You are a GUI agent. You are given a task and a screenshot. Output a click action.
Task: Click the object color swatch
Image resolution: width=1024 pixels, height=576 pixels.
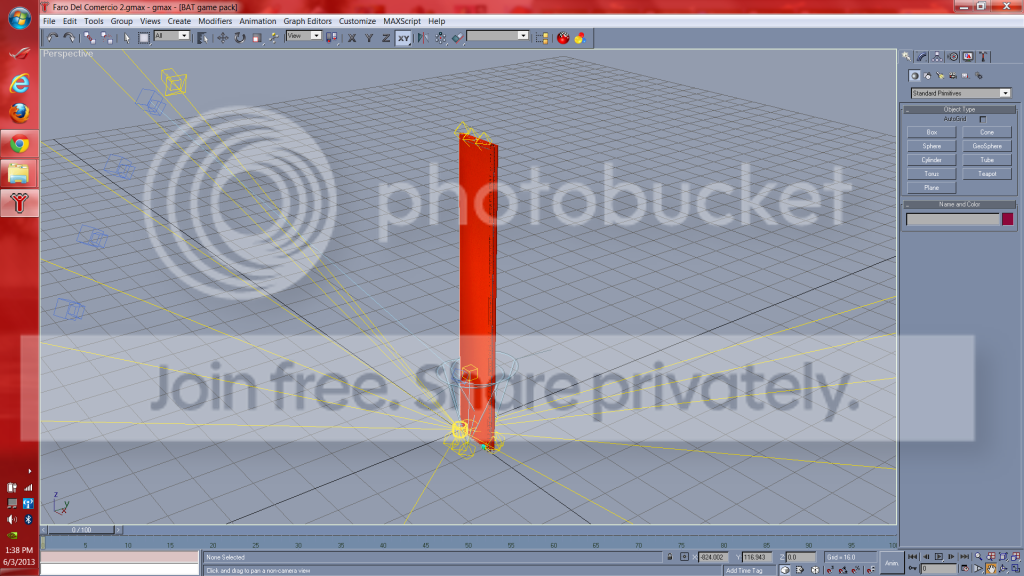1008,219
